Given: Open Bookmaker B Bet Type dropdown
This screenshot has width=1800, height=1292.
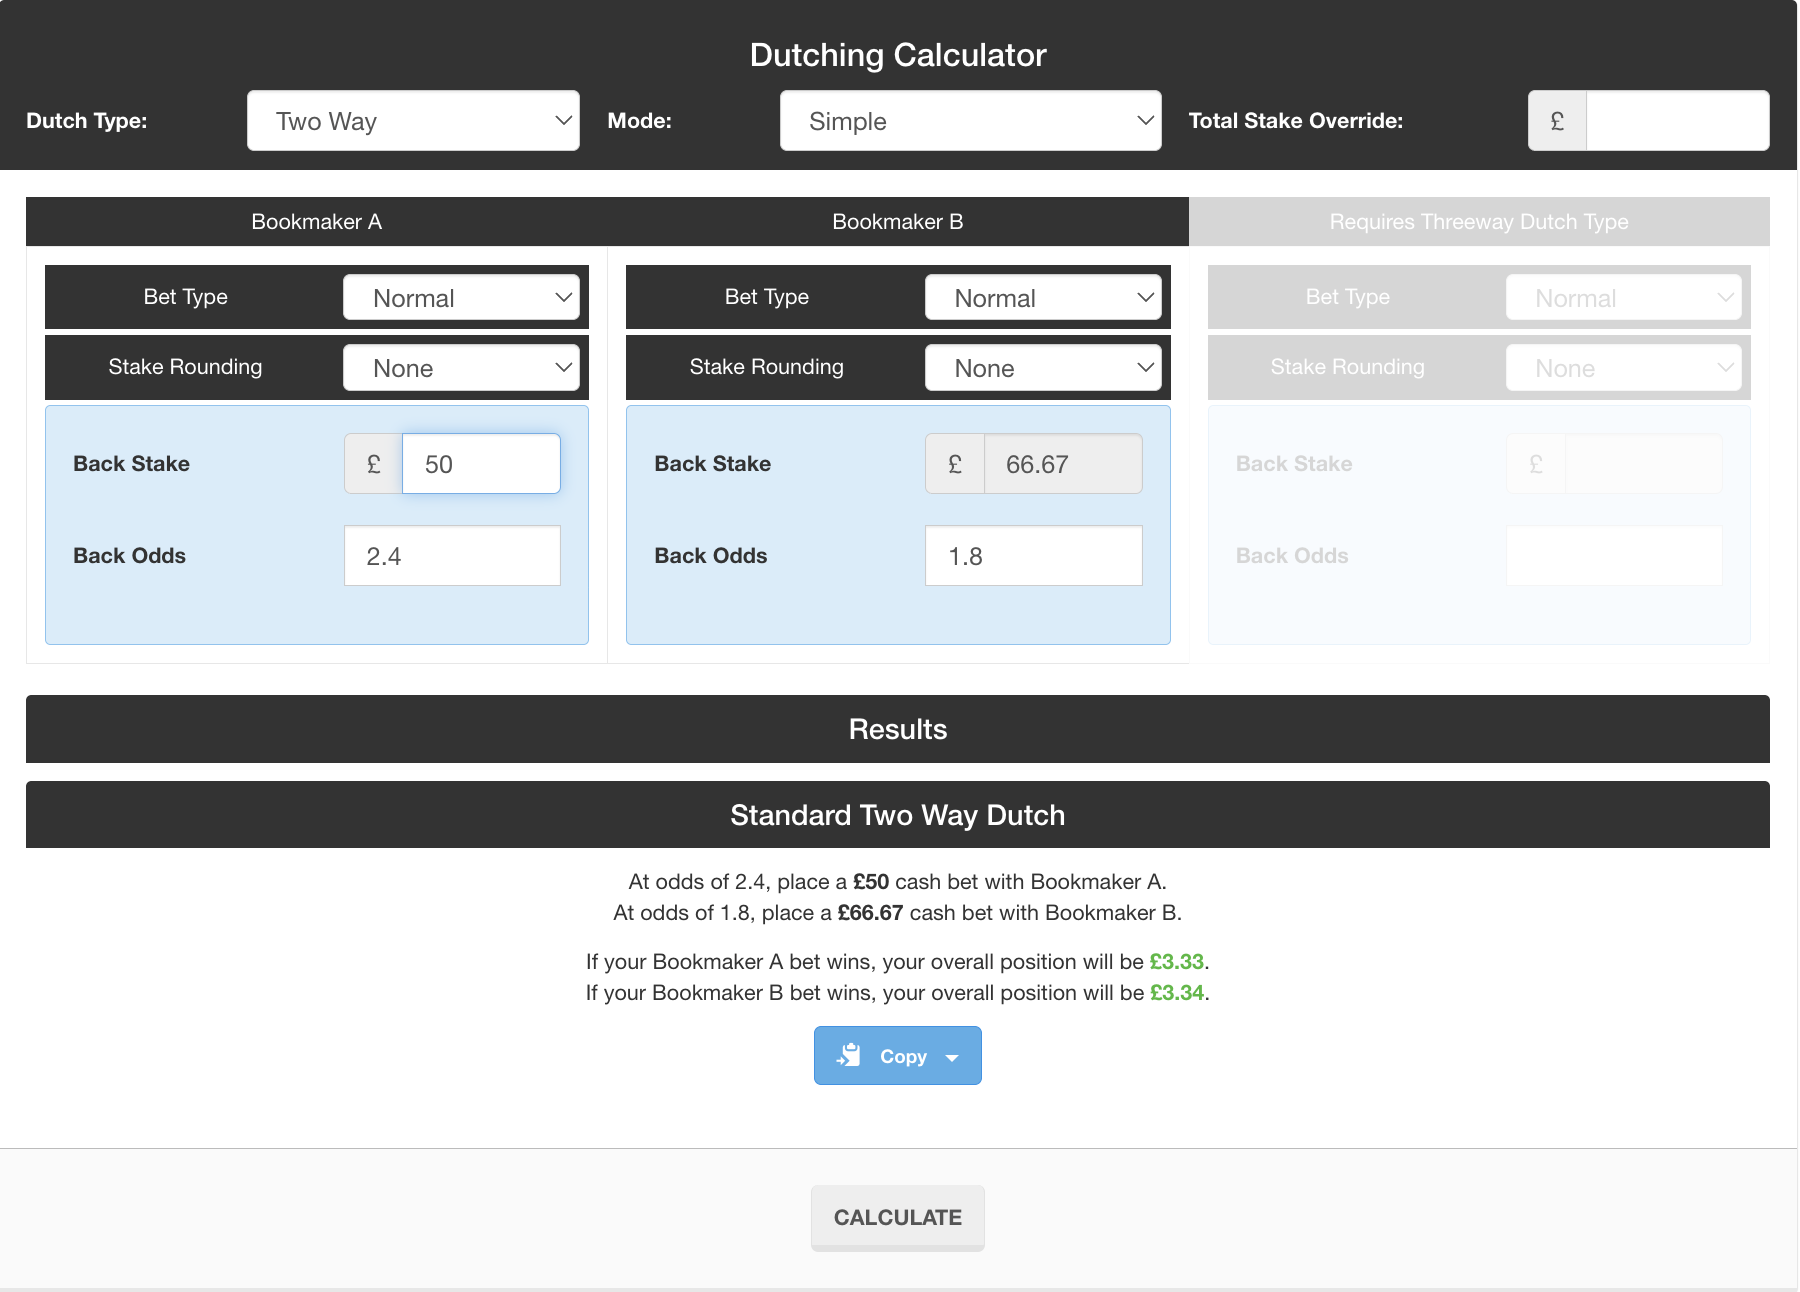Looking at the screenshot, I should pyautogui.click(x=1043, y=298).
